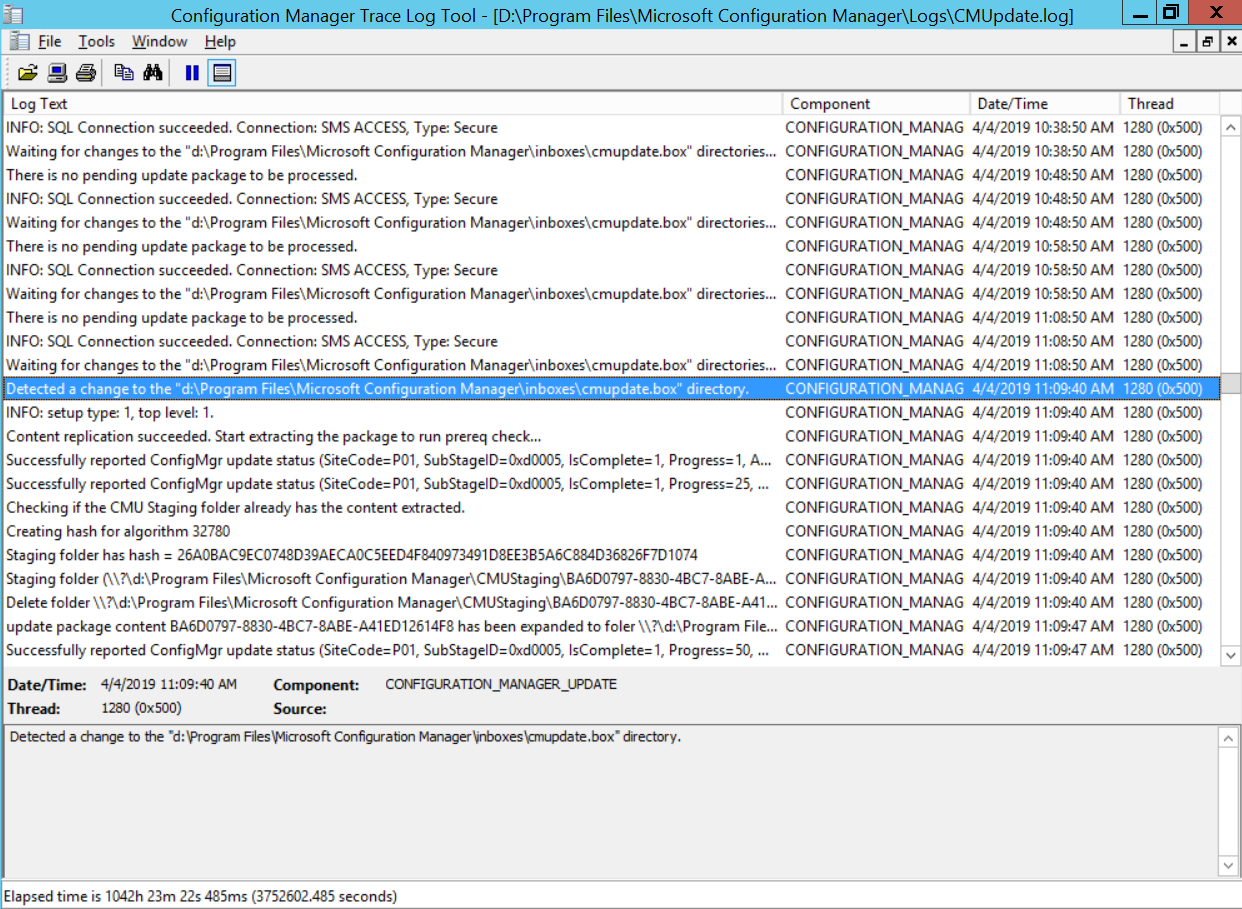Select 'INFO: setup type: 1, top level: 1.' row

pos(612,412)
